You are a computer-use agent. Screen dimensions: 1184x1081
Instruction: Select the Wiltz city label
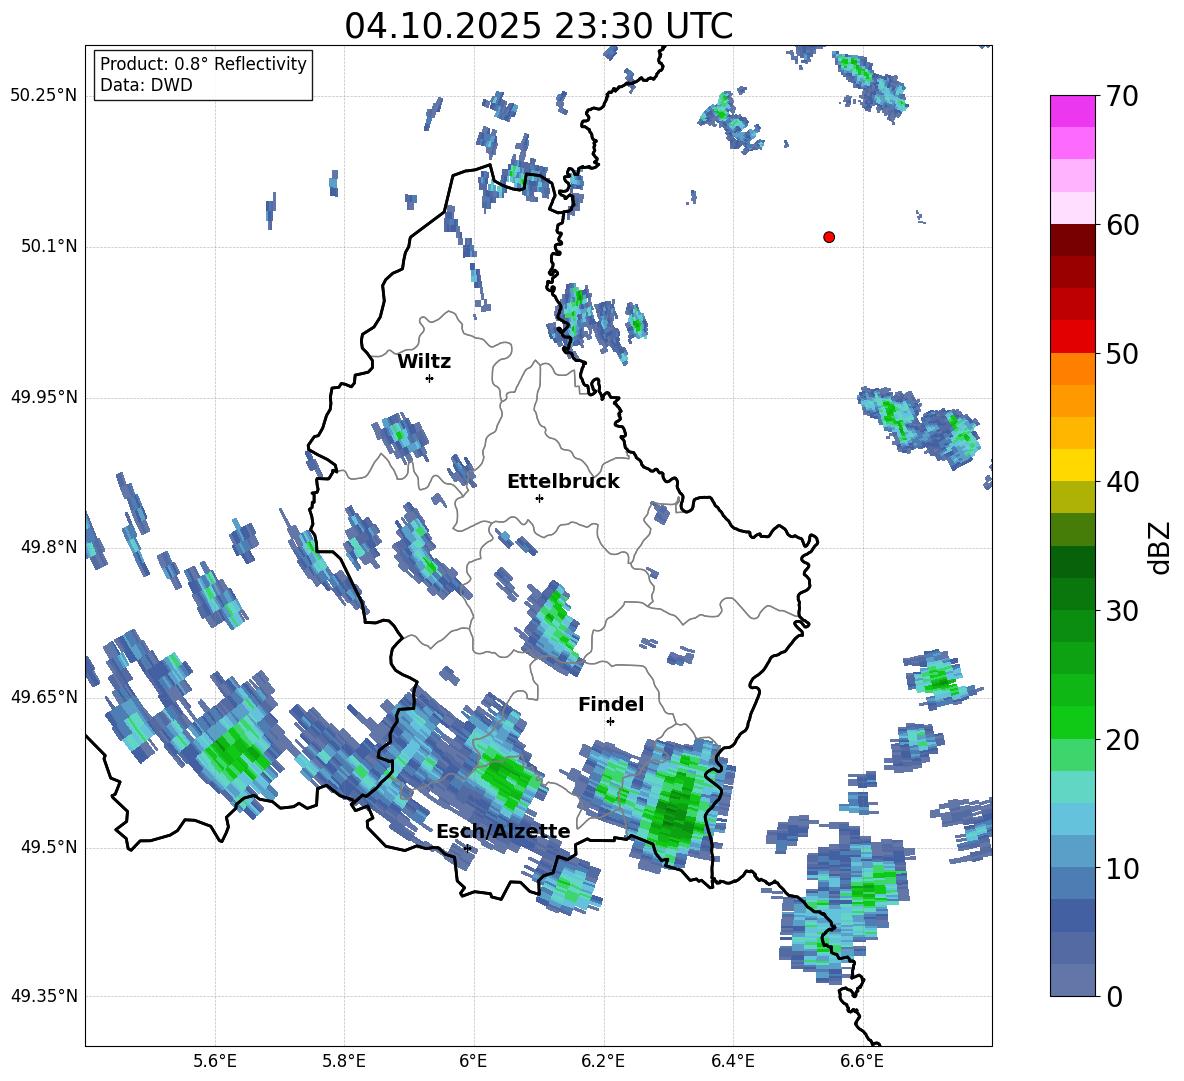424,362
